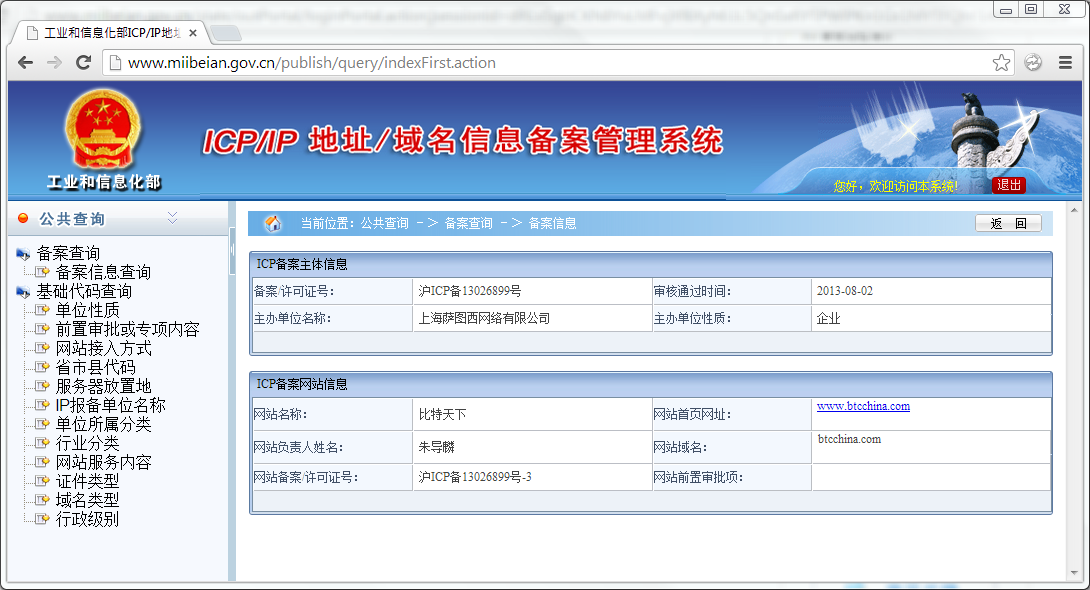This screenshot has height=590, width=1090.
Task: Click the page icon beside 行政级别
Action: pyautogui.click(x=42, y=518)
